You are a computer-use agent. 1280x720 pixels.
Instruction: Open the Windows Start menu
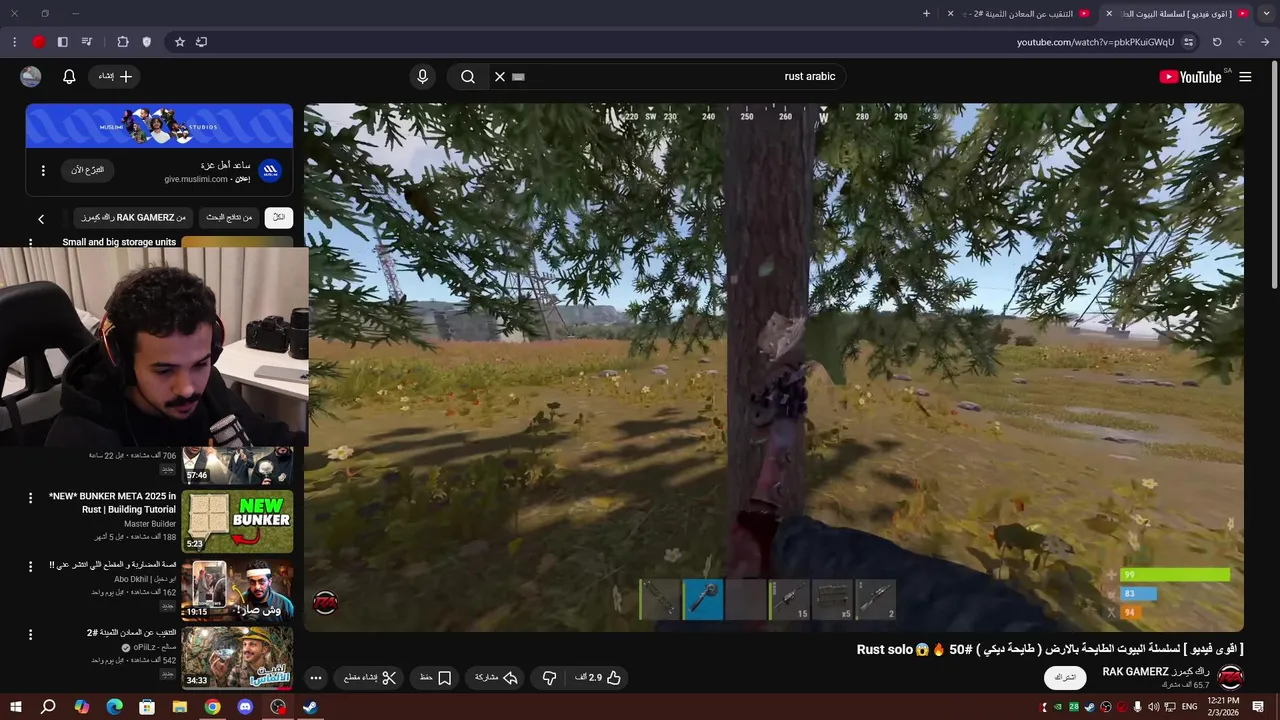[x=15, y=707]
